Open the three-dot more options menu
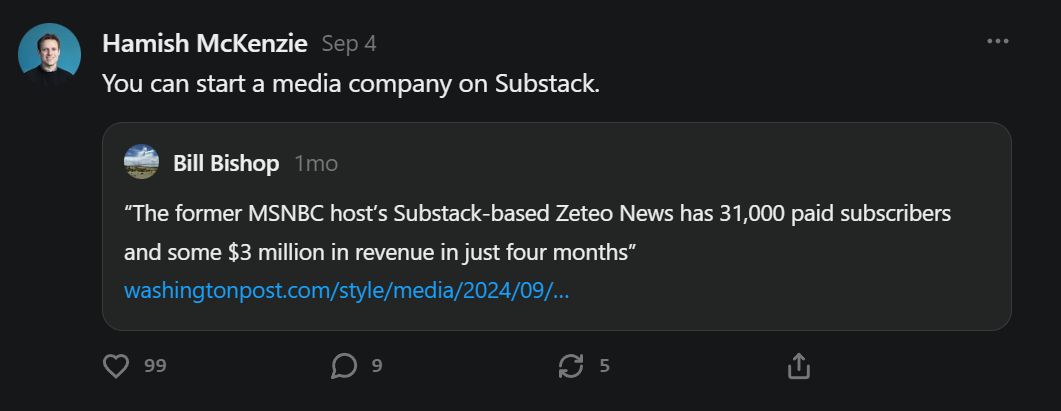The width and height of the screenshot is (1061, 411). click(997, 41)
